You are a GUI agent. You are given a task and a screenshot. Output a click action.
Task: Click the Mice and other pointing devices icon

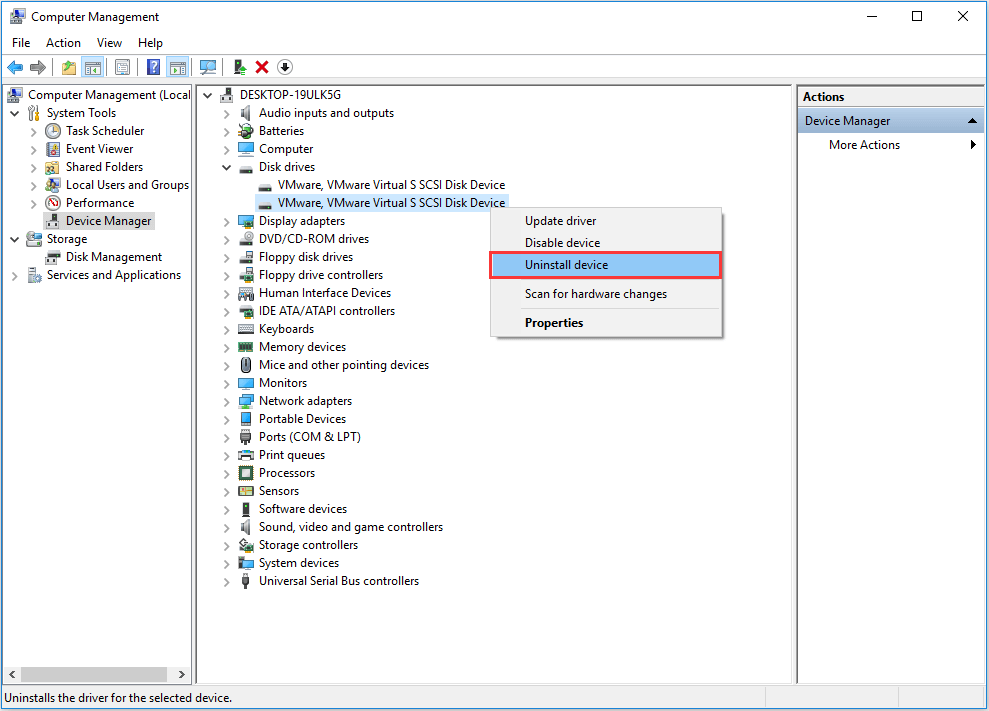(x=245, y=365)
